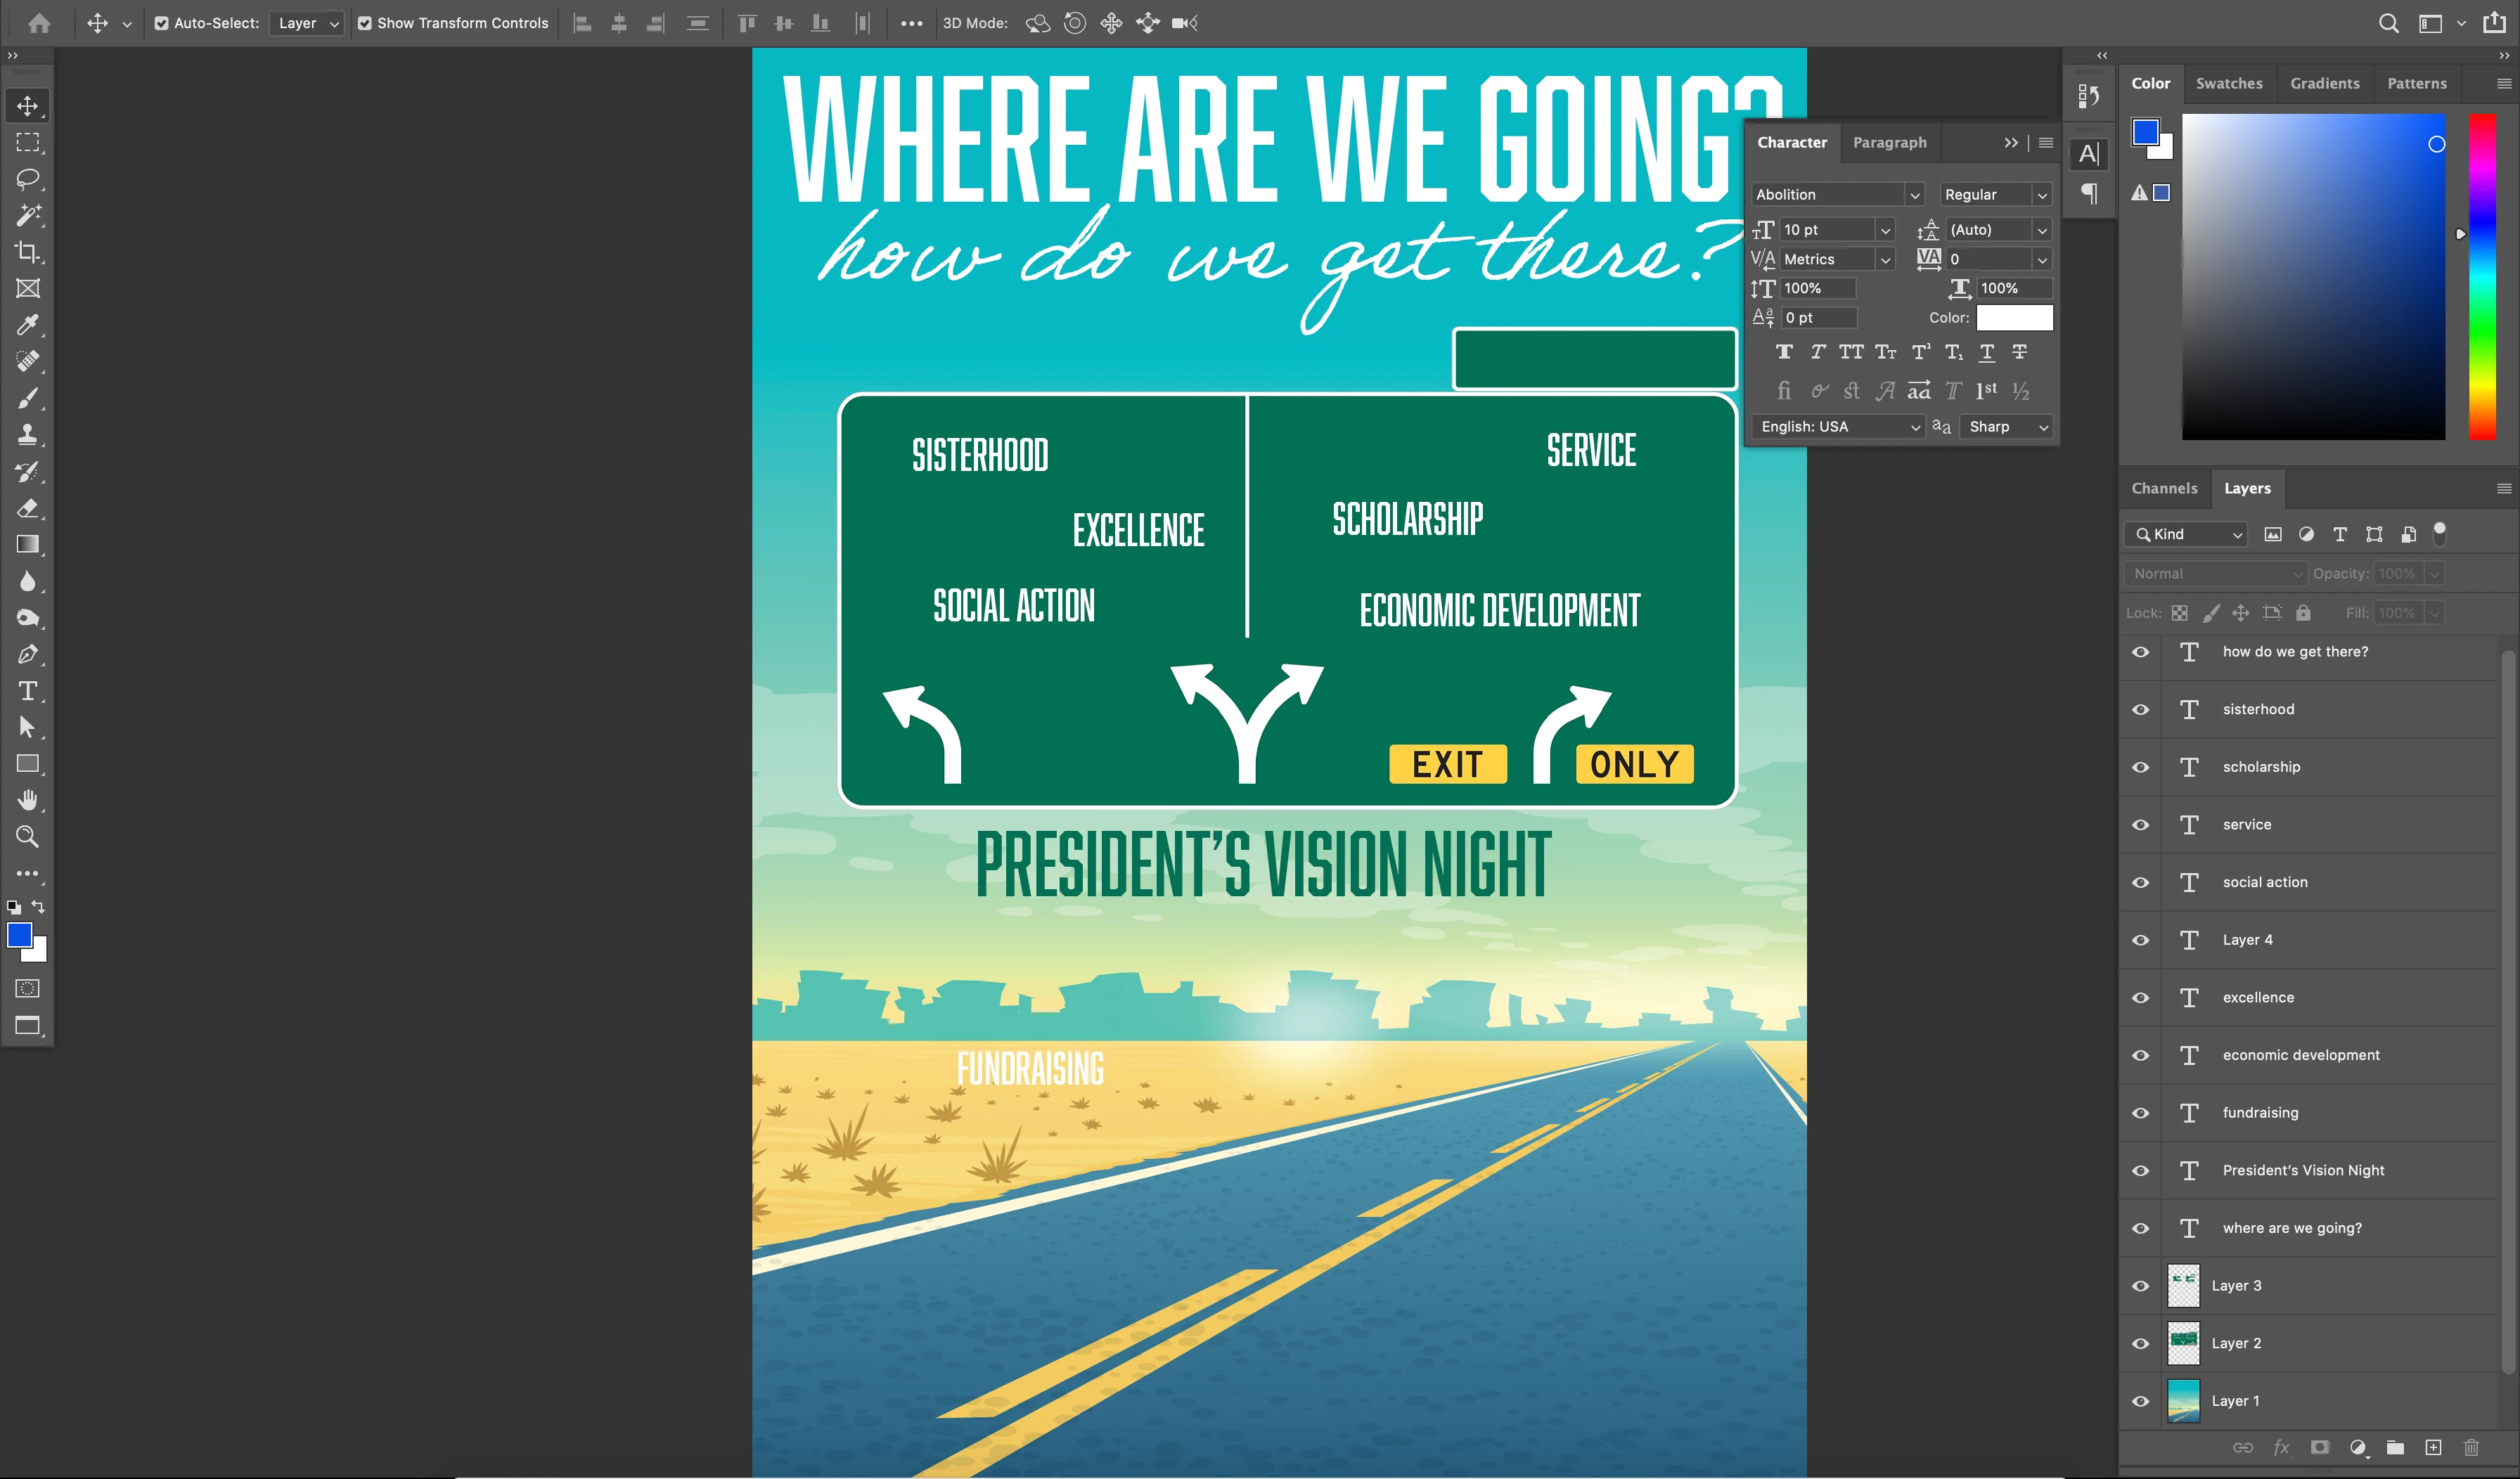This screenshot has height=1479, width=2520.
Task: Select the President's Vision Night layer
Action: (2303, 1170)
